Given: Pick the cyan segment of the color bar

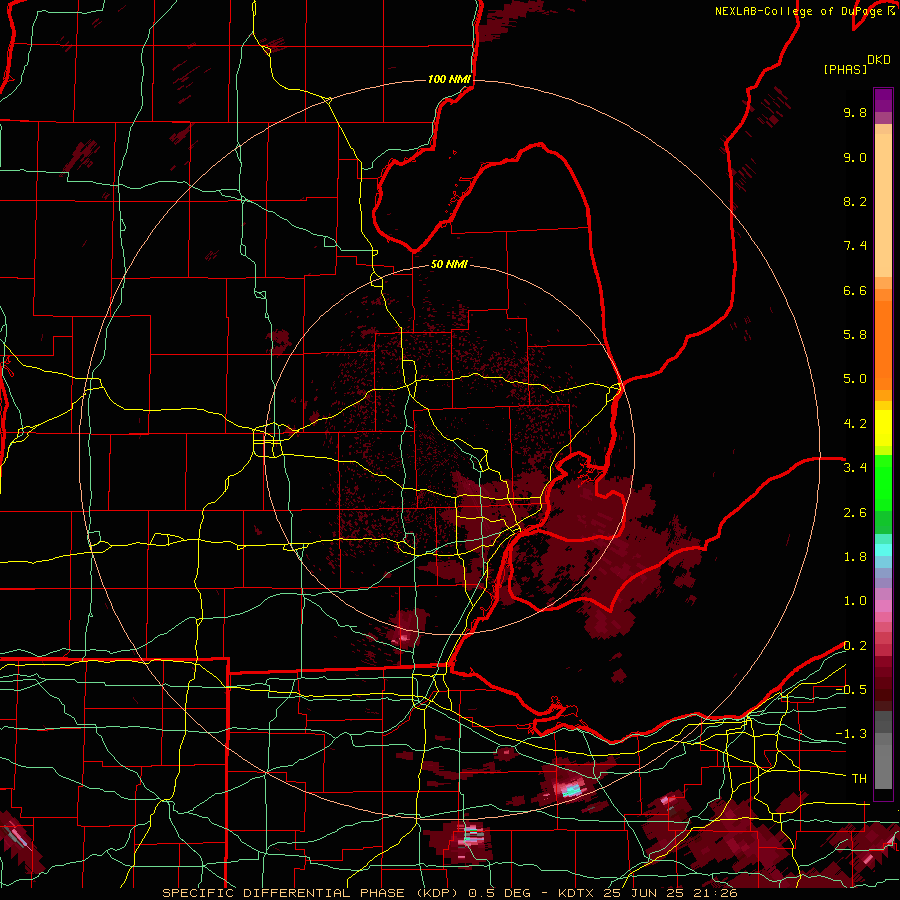Looking at the screenshot, I should 883,550.
